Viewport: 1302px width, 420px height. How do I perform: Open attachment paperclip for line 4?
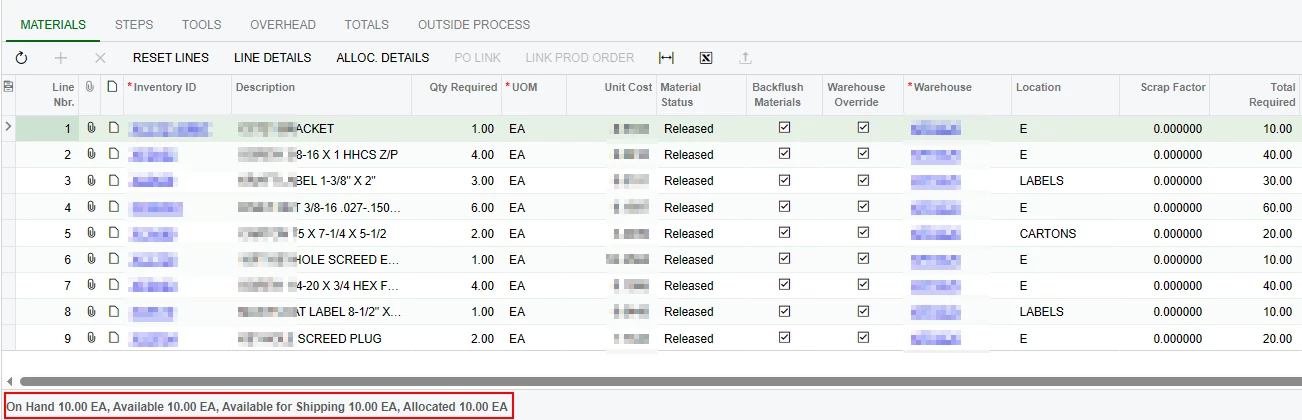(91, 207)
